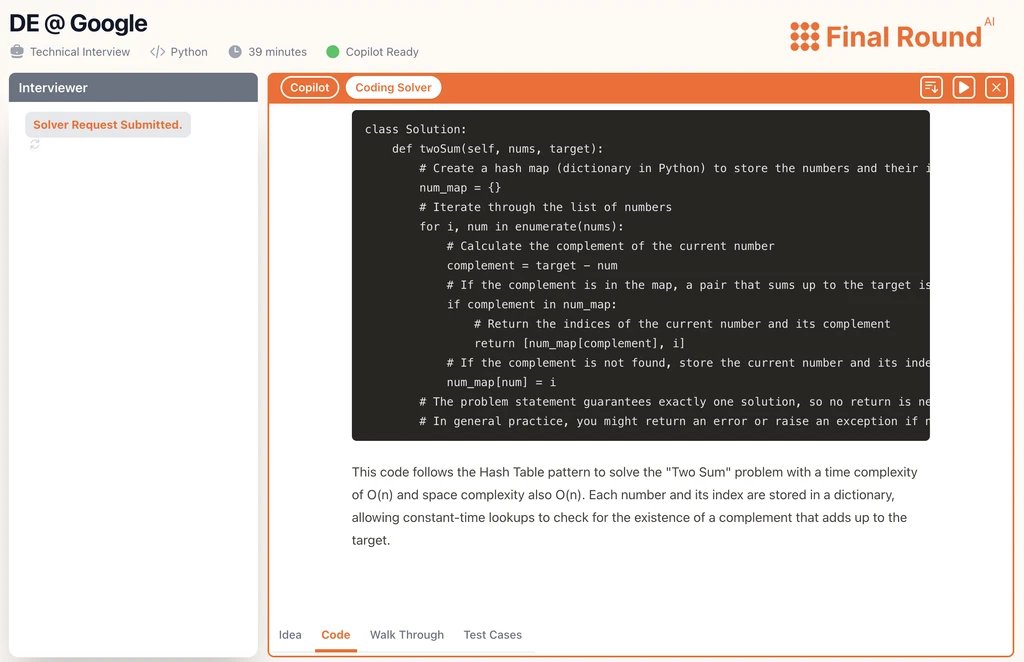
Task: Click the 'complement = target - num' line
Action: 532,266
